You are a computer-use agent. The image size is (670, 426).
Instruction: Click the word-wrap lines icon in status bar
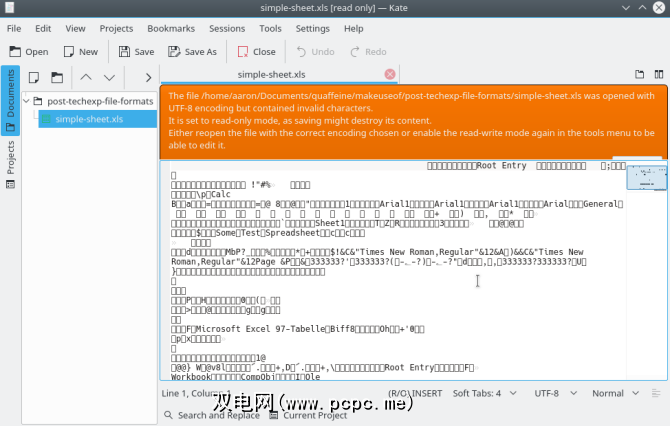(x=656, y=393)
